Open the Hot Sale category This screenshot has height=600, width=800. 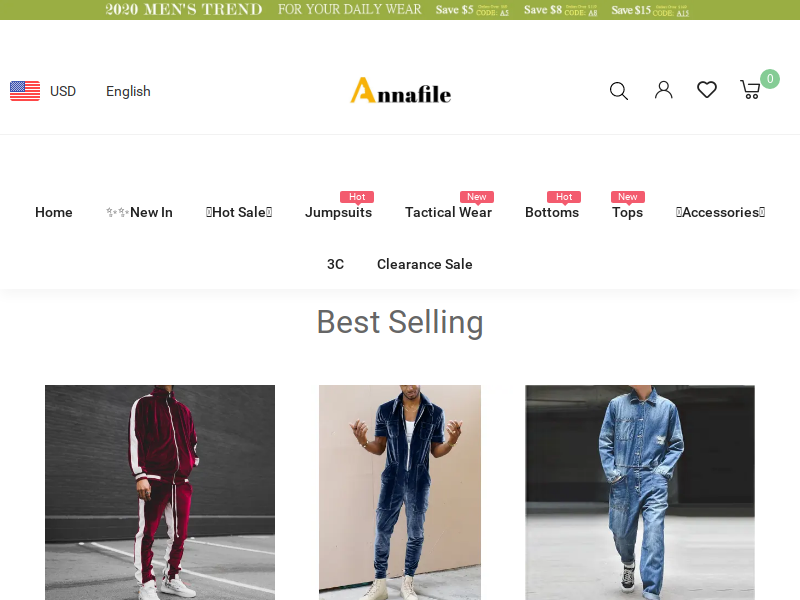(x=239, y=212)
